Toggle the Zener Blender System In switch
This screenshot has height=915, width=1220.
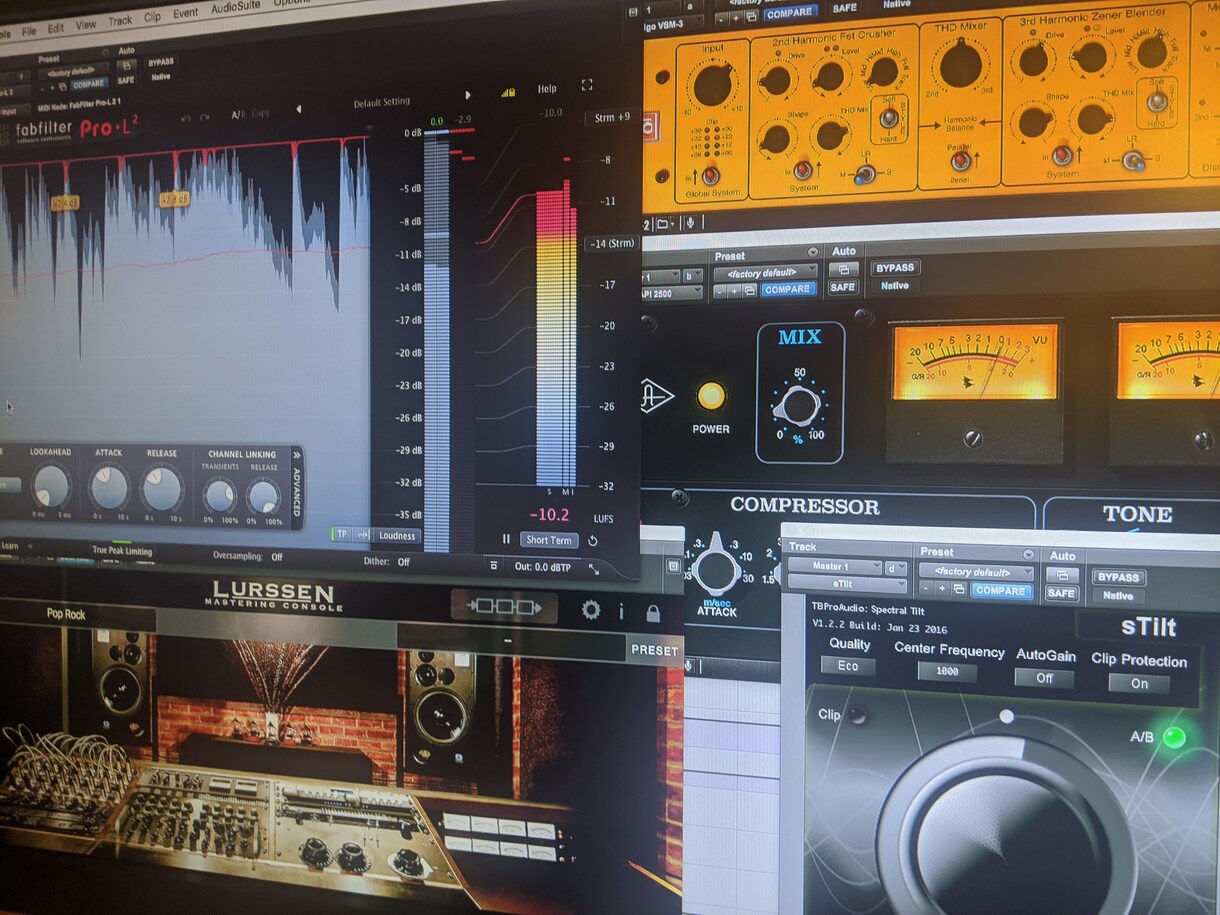(x=1062, y=155)
